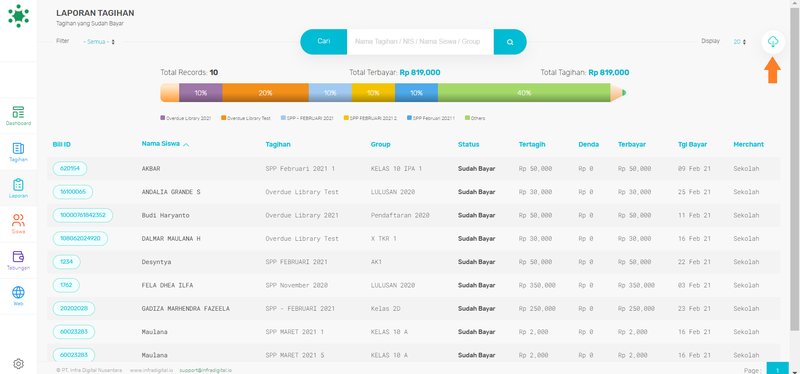Screen dimensions: 800x374
Task: Sort by Tertagih column header
Action: (x=532, y=144)
